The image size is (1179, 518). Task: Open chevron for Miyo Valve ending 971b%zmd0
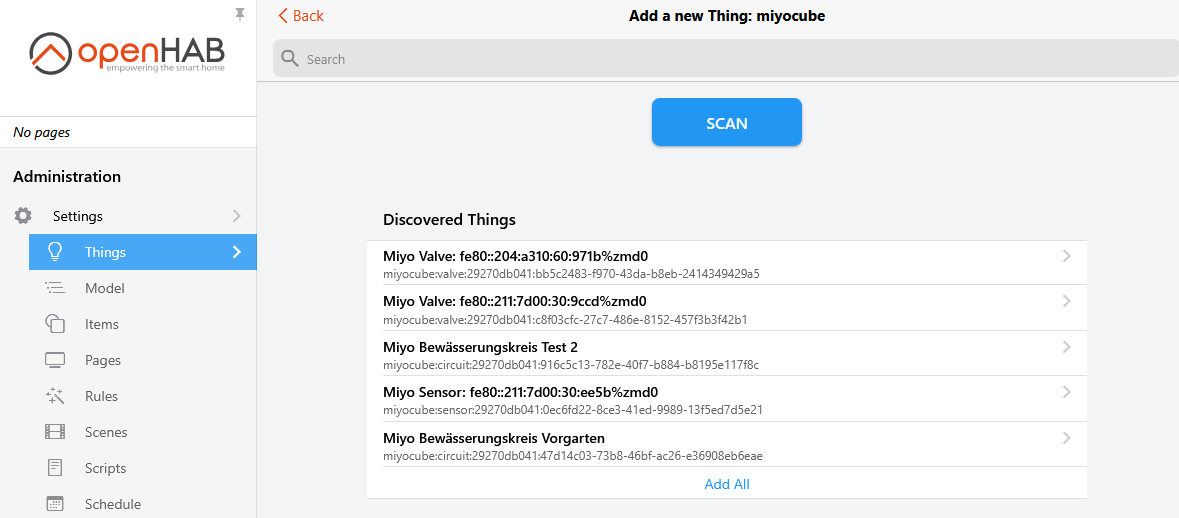[x=1066, y=256]
